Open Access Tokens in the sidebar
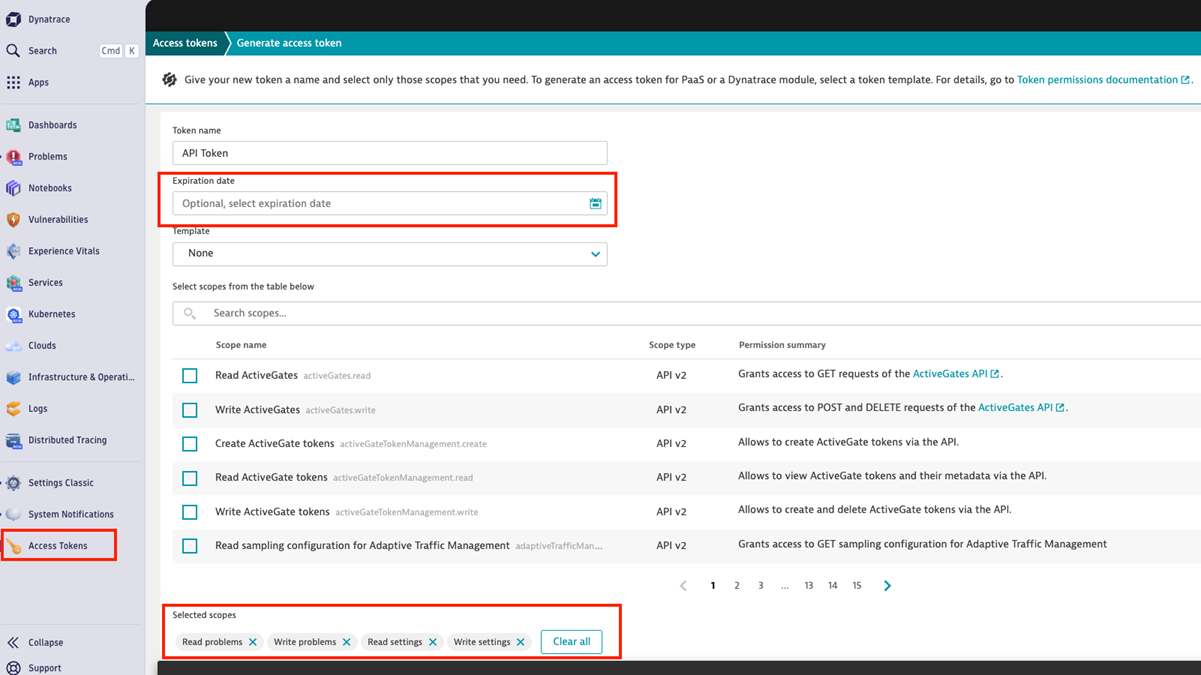The image size is (1201, 675). coord(57,546)
